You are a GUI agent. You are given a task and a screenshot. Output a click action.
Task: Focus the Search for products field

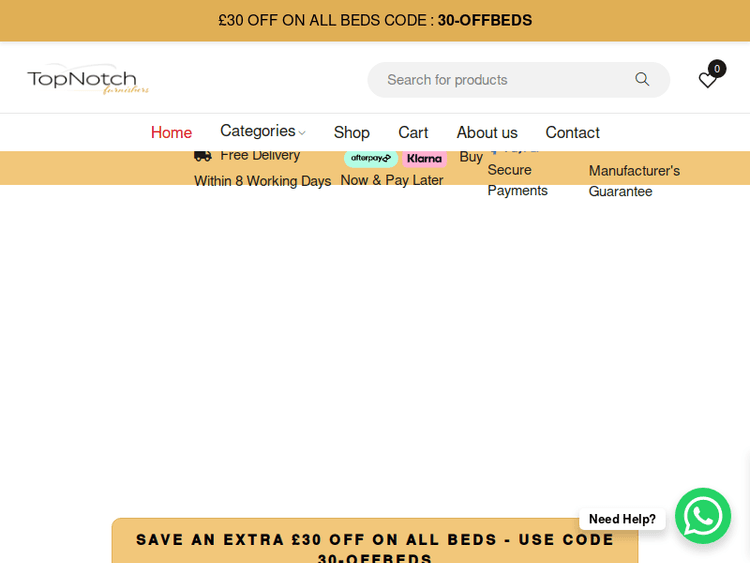coord(500,79)
